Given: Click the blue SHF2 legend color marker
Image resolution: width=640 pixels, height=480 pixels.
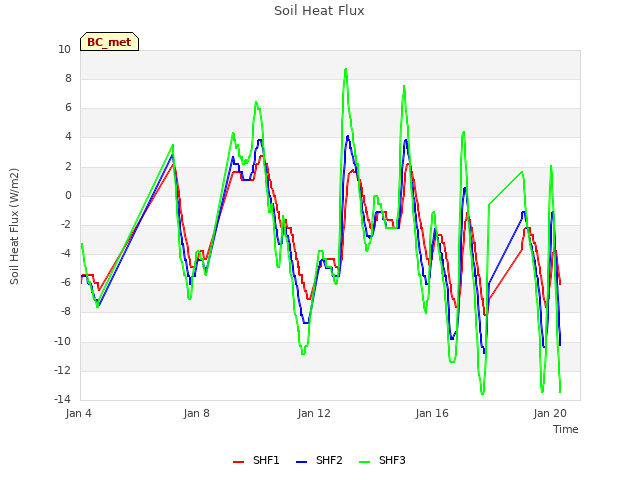Looking at the screenshot, I should point(301,462).
